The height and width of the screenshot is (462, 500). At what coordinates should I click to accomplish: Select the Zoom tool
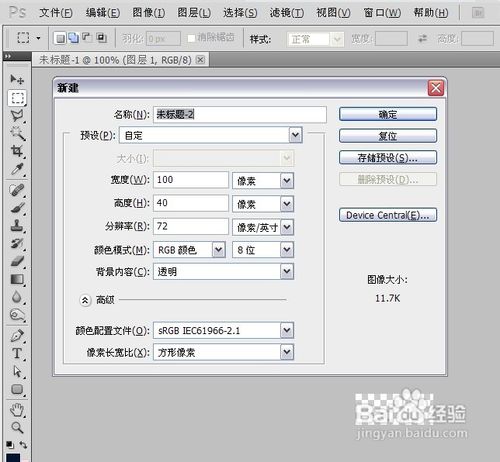coord(17,427)
